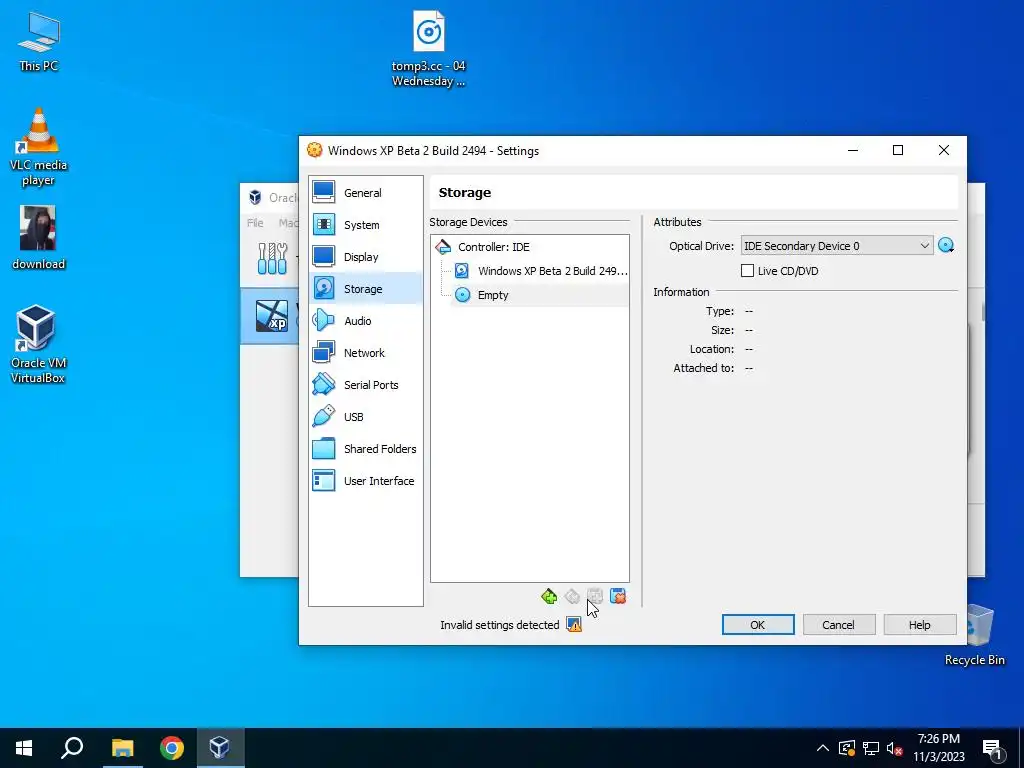Click the optical disc icon beside Empty
1024x768 pixels.
462,295
